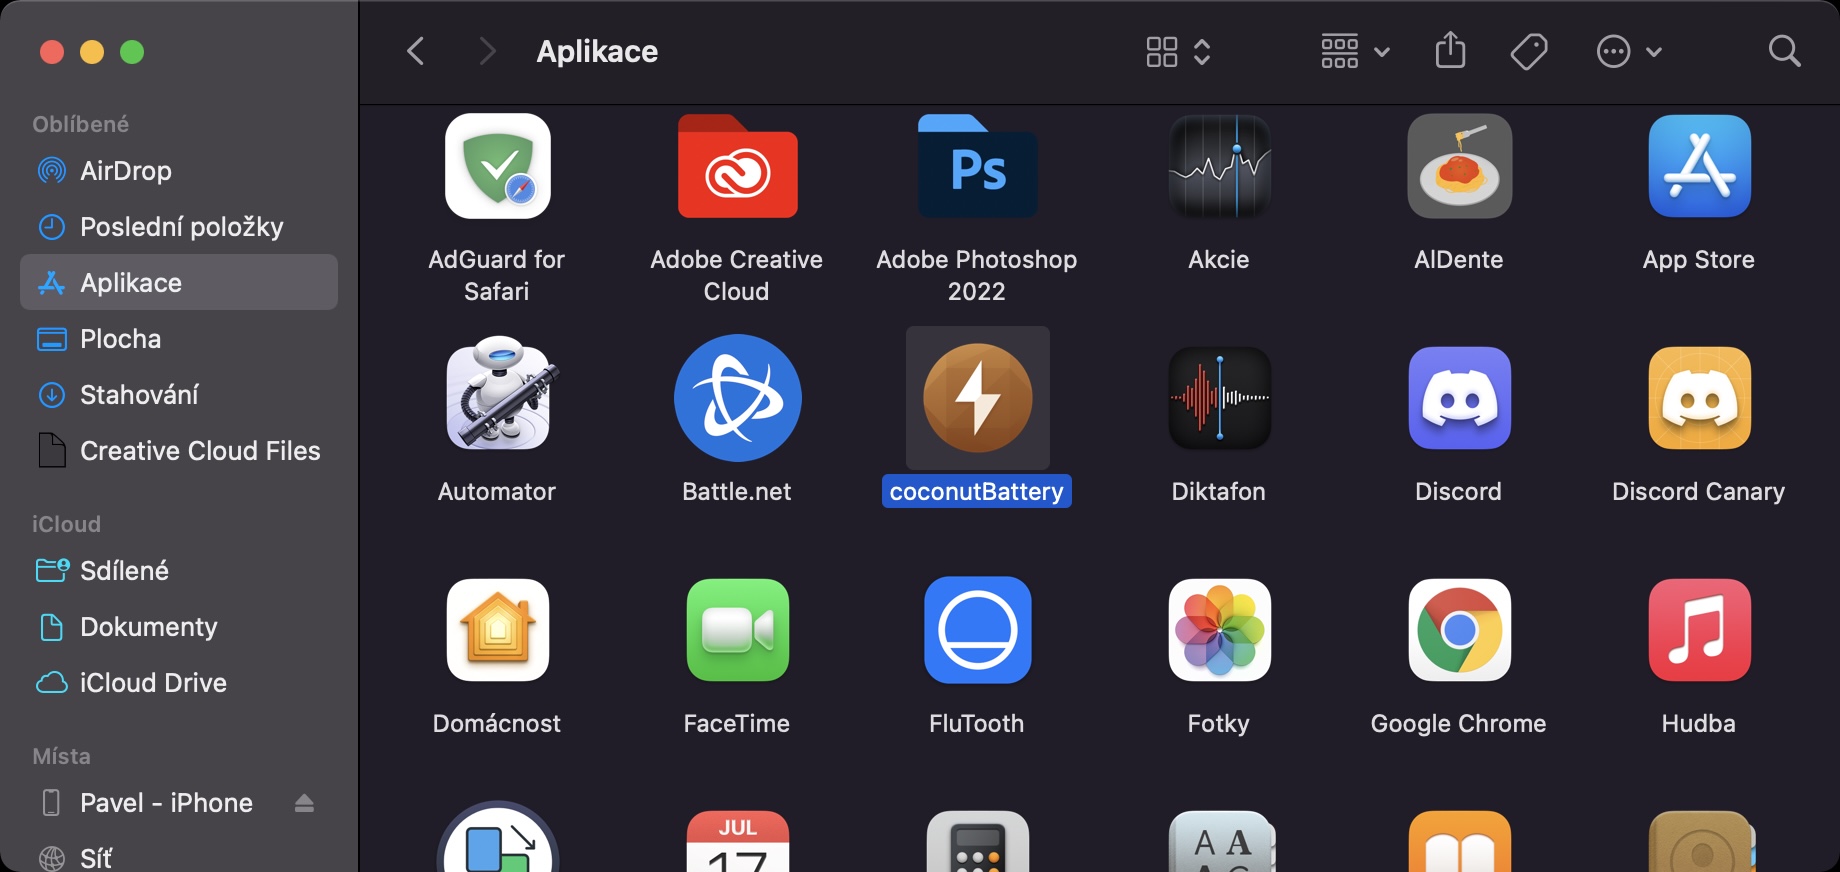Select the Domácnost home app icon
1840x872 pixels.
point(498,630)
